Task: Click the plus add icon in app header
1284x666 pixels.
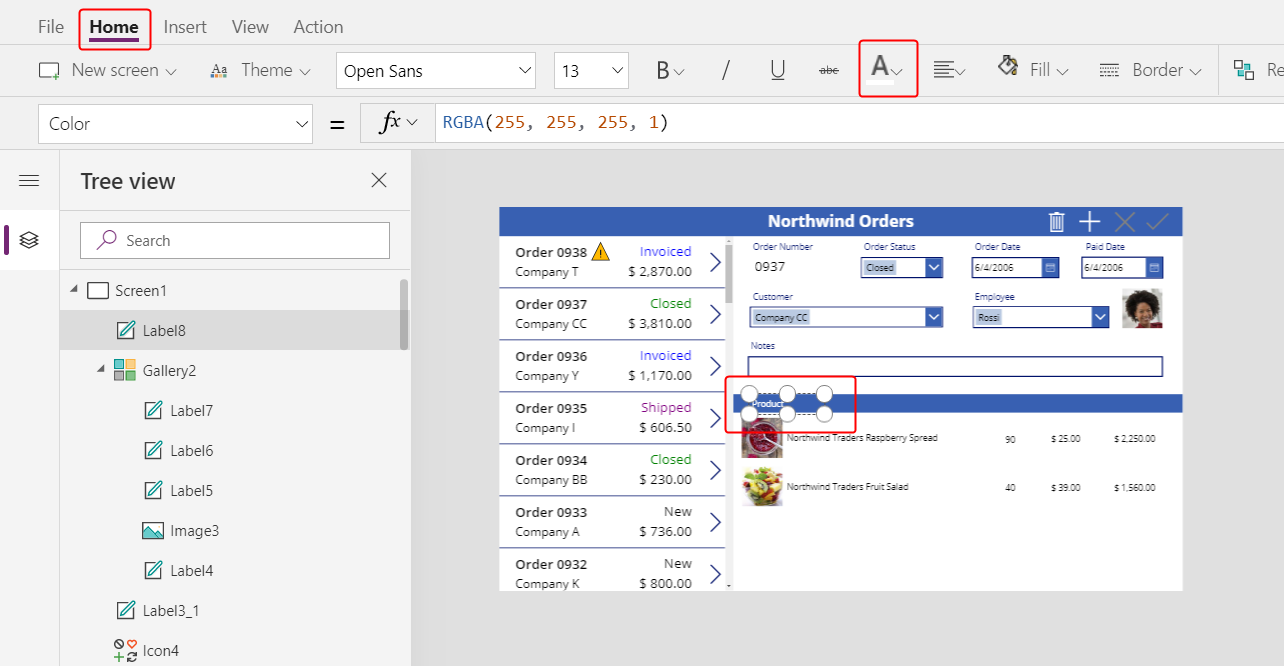Action: click(x=1090, y=221)
